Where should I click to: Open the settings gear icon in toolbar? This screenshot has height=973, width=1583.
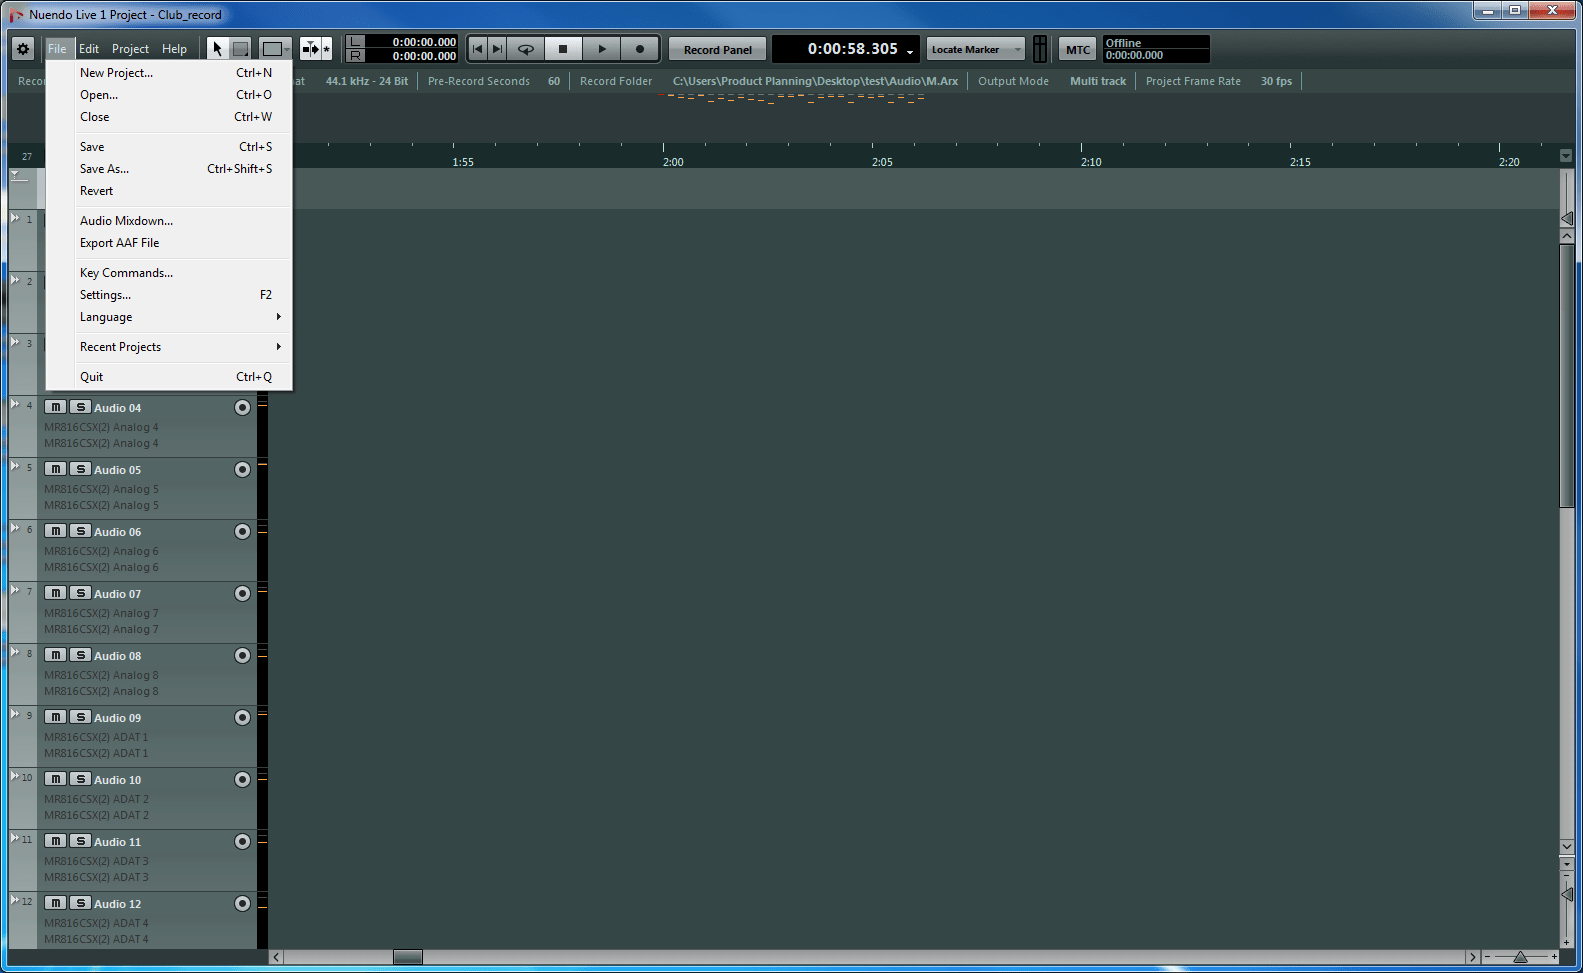coord(23,48)
